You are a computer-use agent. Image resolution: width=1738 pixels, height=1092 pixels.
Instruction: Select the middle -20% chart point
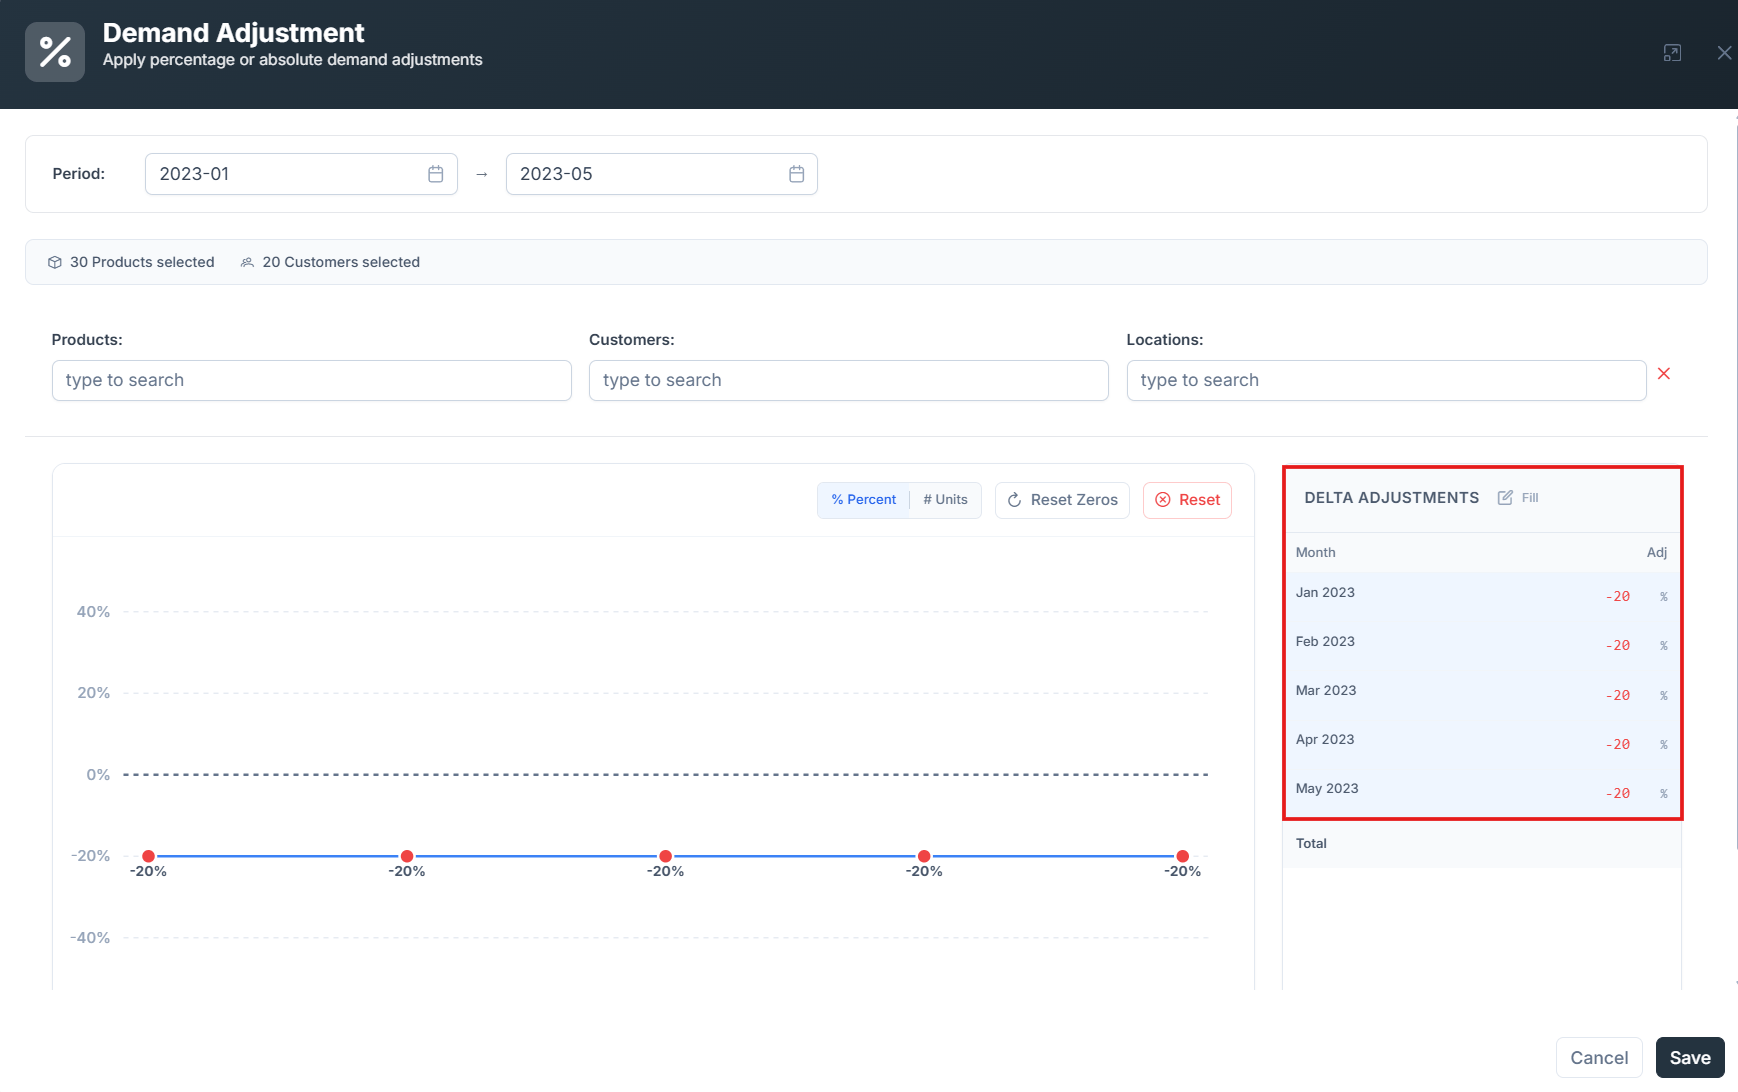coord(665,856)
